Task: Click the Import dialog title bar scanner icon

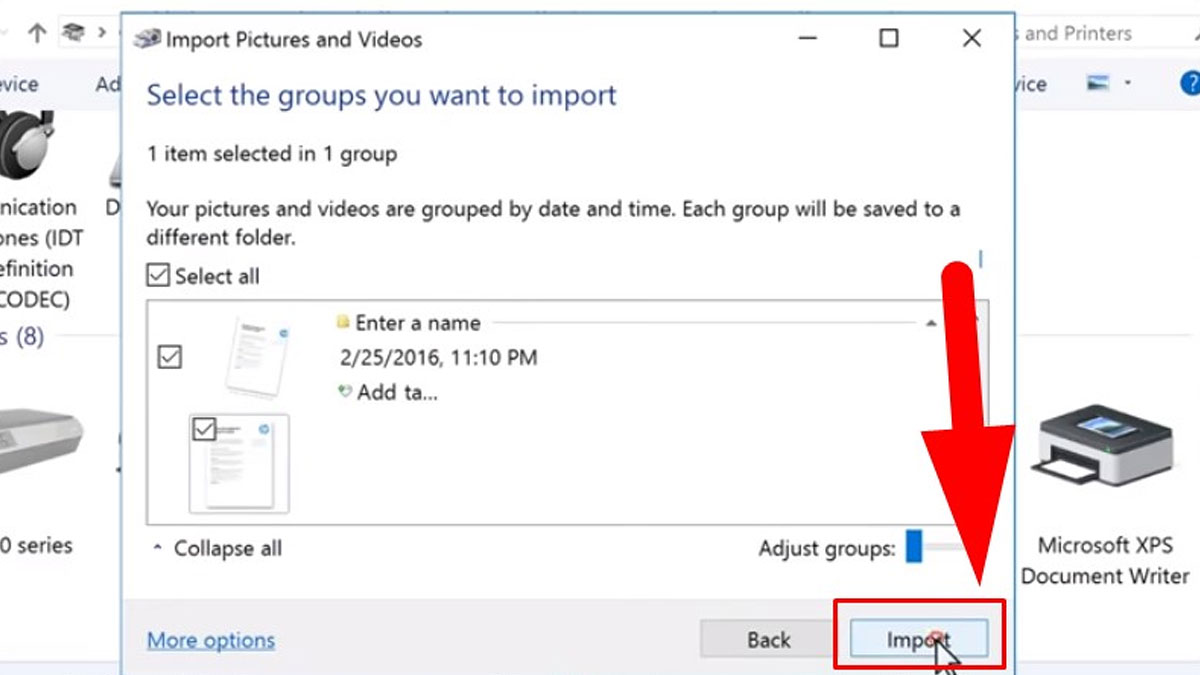Action: point(148,40)
